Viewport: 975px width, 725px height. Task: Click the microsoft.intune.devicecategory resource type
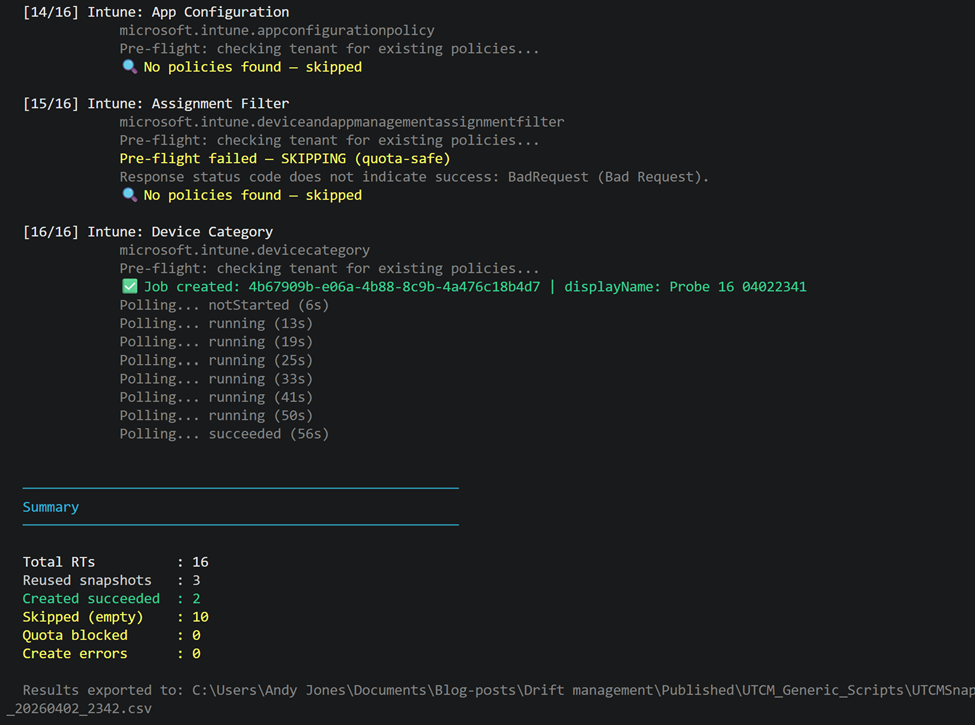coord(245,250)
